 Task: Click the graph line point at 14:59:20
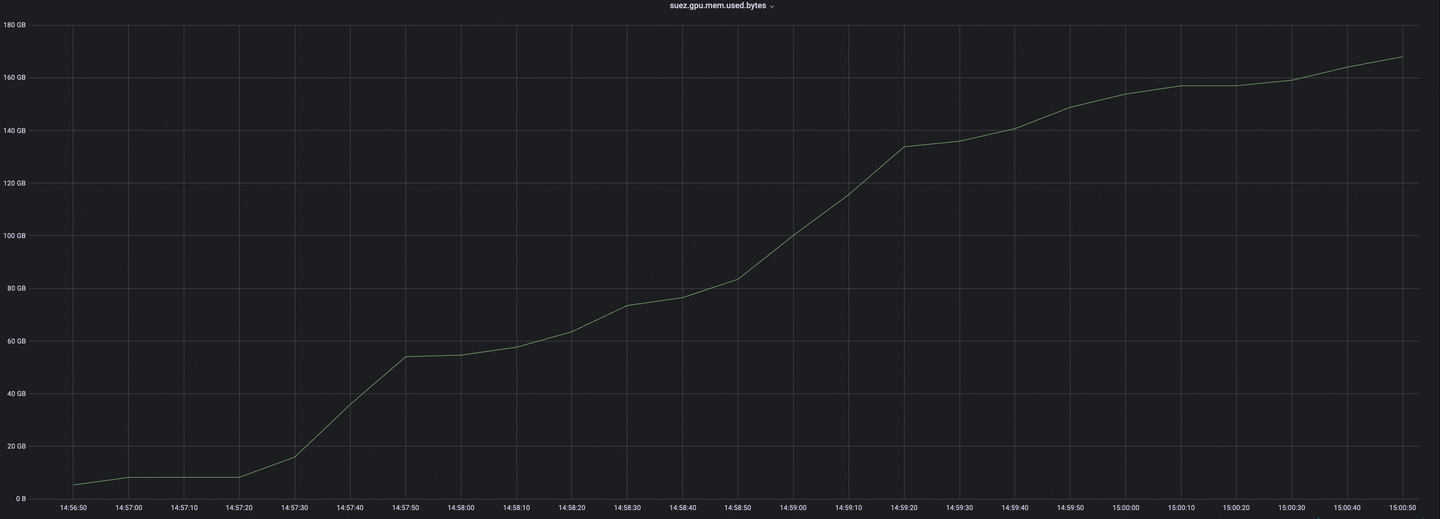tap(904, 147)
